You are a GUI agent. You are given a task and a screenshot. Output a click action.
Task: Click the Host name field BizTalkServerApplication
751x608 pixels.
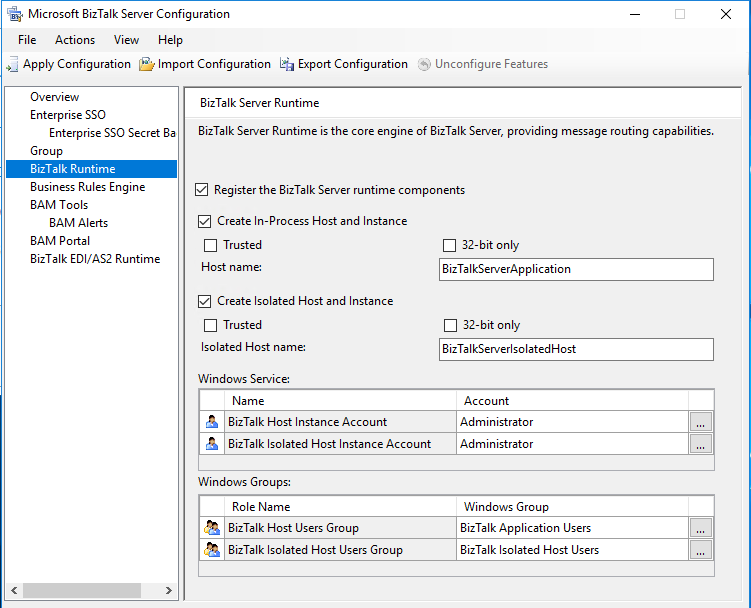(576, 269)
